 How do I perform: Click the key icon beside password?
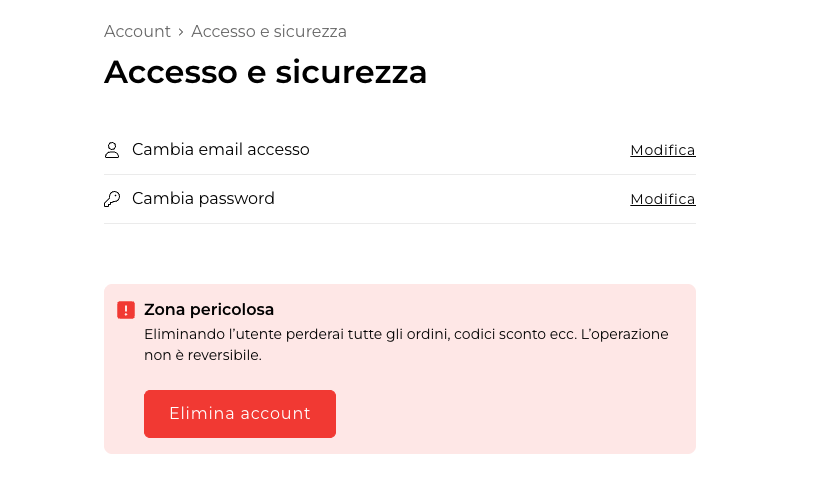click(112, 199)
